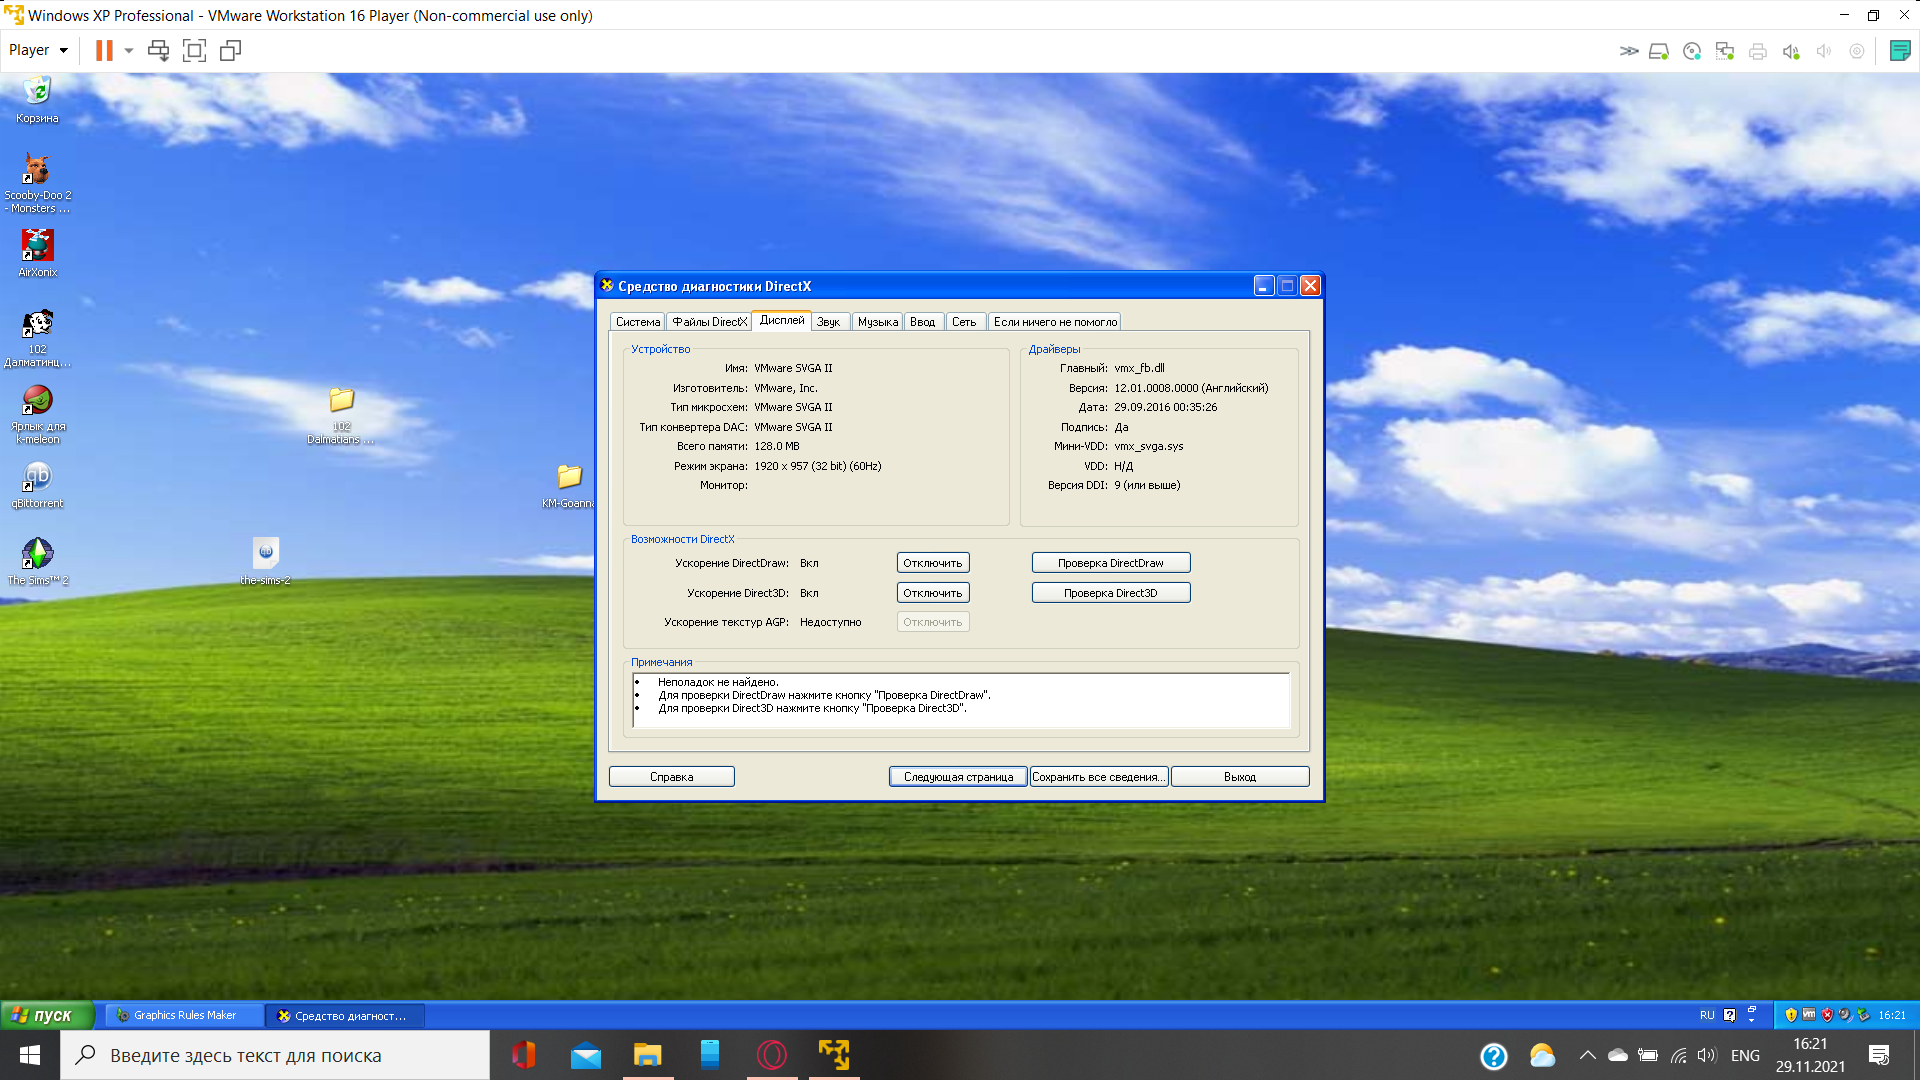Enter VMware full screen mode icon
Viewport: 1920px width, 1080px height.
pos(194,50)
